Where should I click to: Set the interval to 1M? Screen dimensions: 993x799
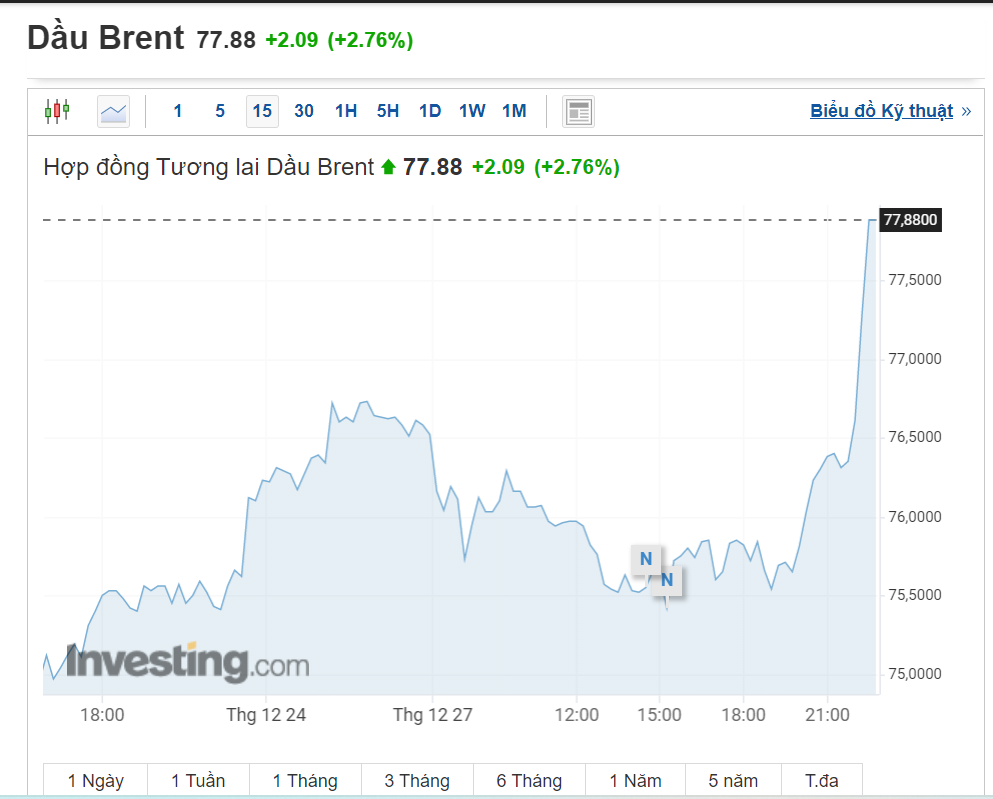pos(514,111)
